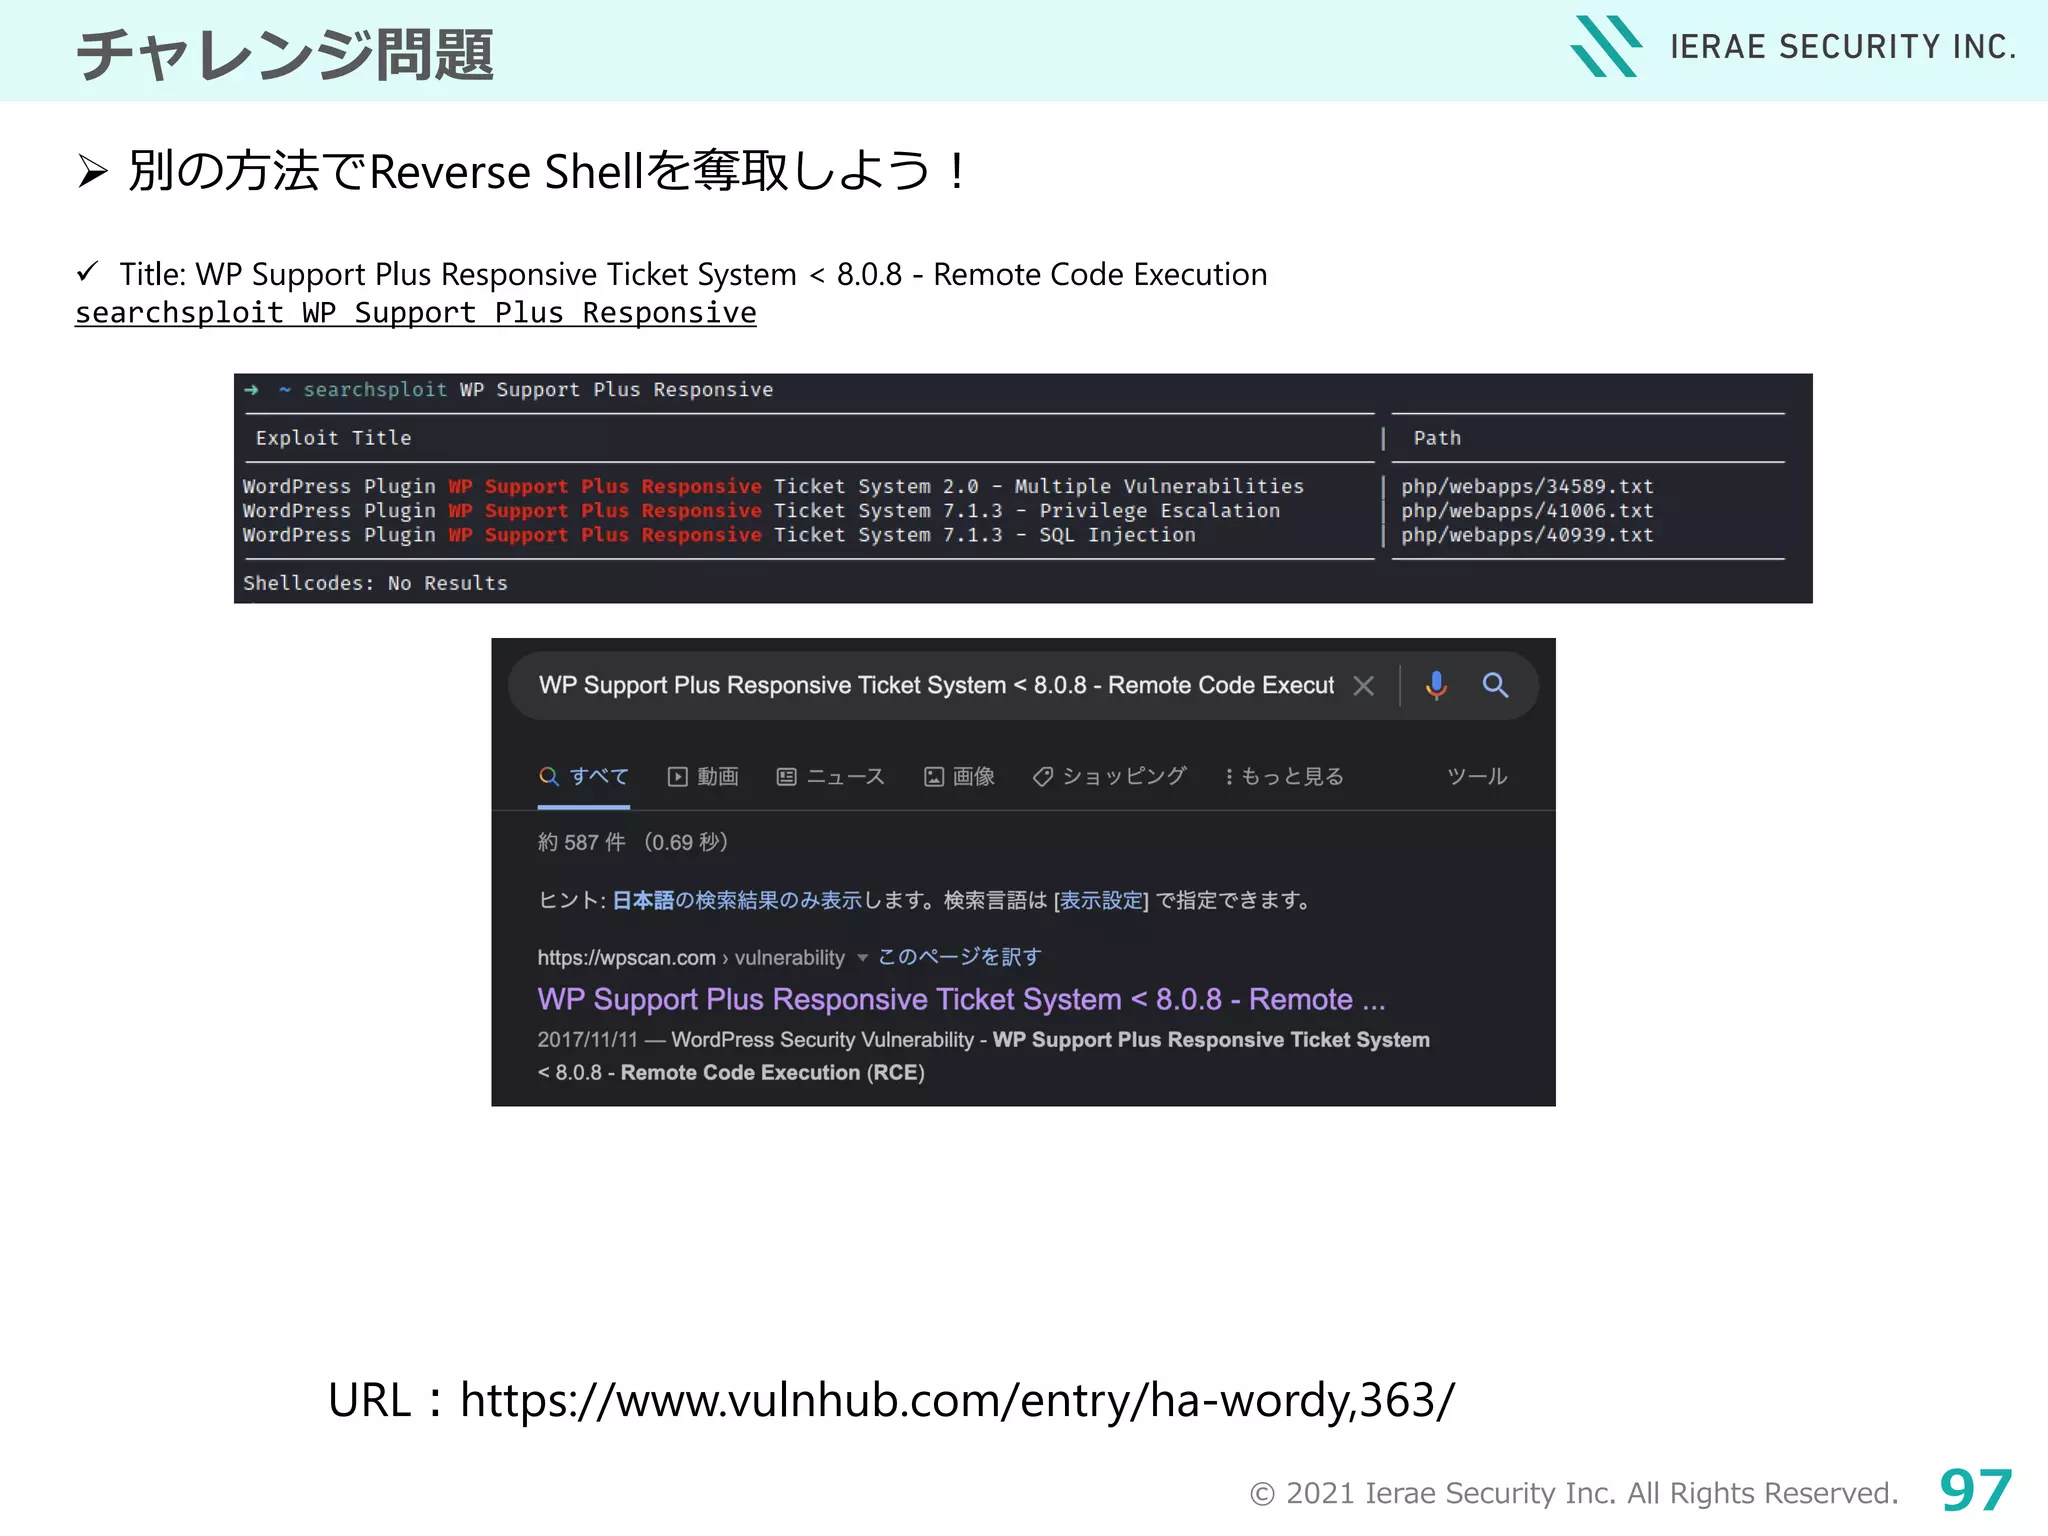Switch to the 動画 tab
Viewport: 2048px width, 1536px height.
703,776
